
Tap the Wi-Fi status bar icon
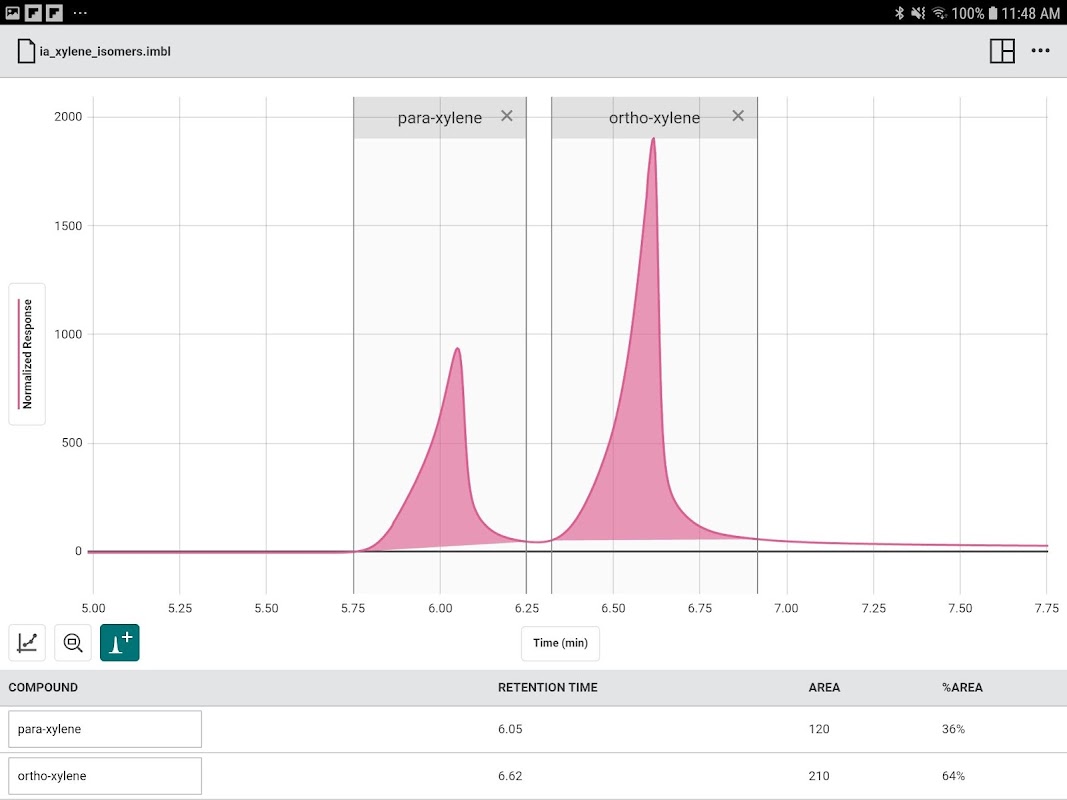(939, 13)
